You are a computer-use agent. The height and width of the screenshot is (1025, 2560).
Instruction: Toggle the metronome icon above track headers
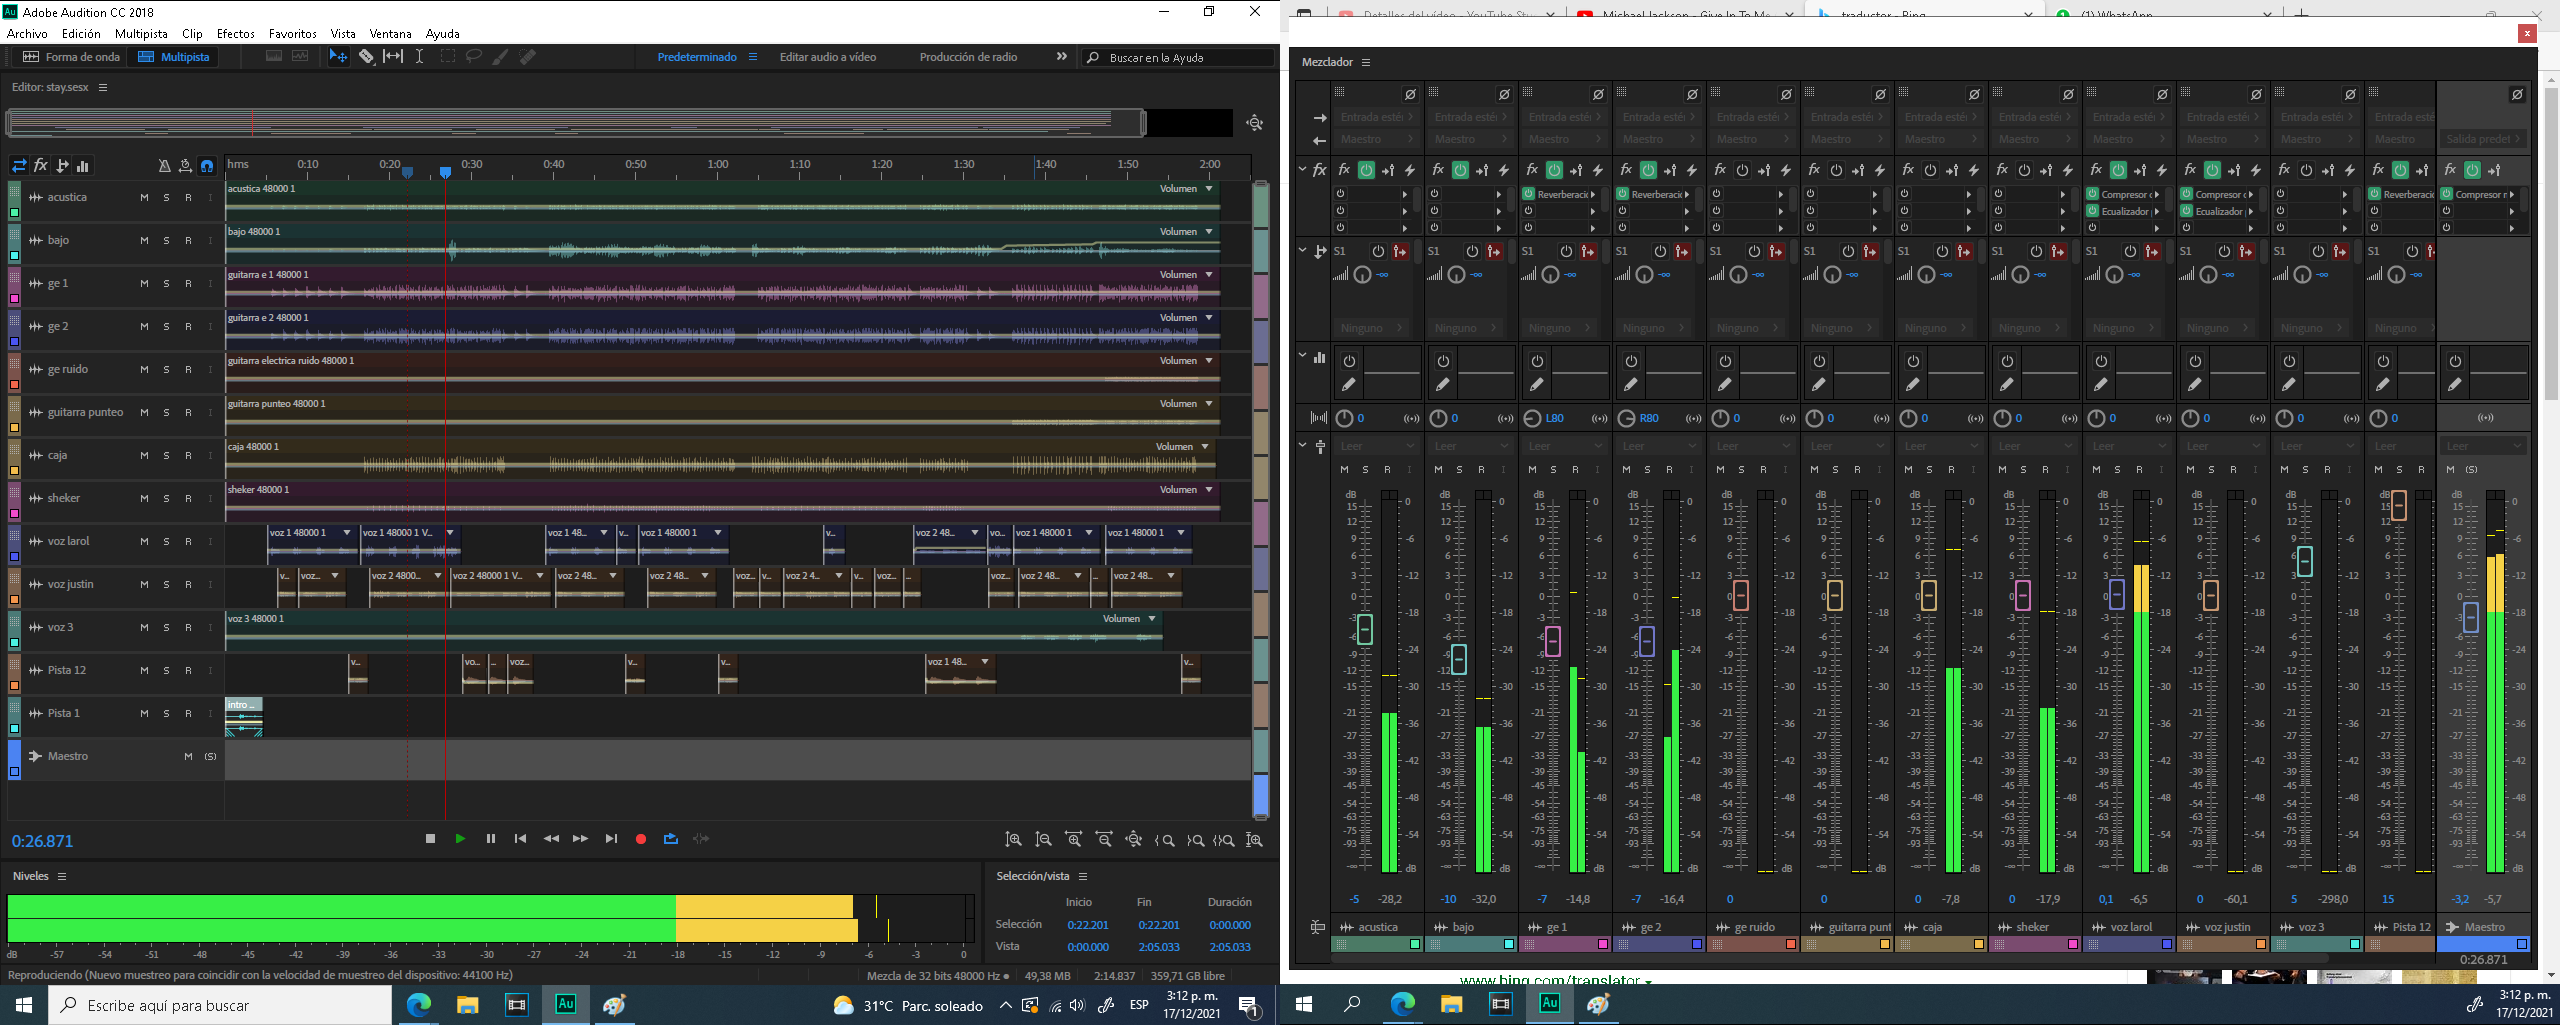click(x=164, y=166)
